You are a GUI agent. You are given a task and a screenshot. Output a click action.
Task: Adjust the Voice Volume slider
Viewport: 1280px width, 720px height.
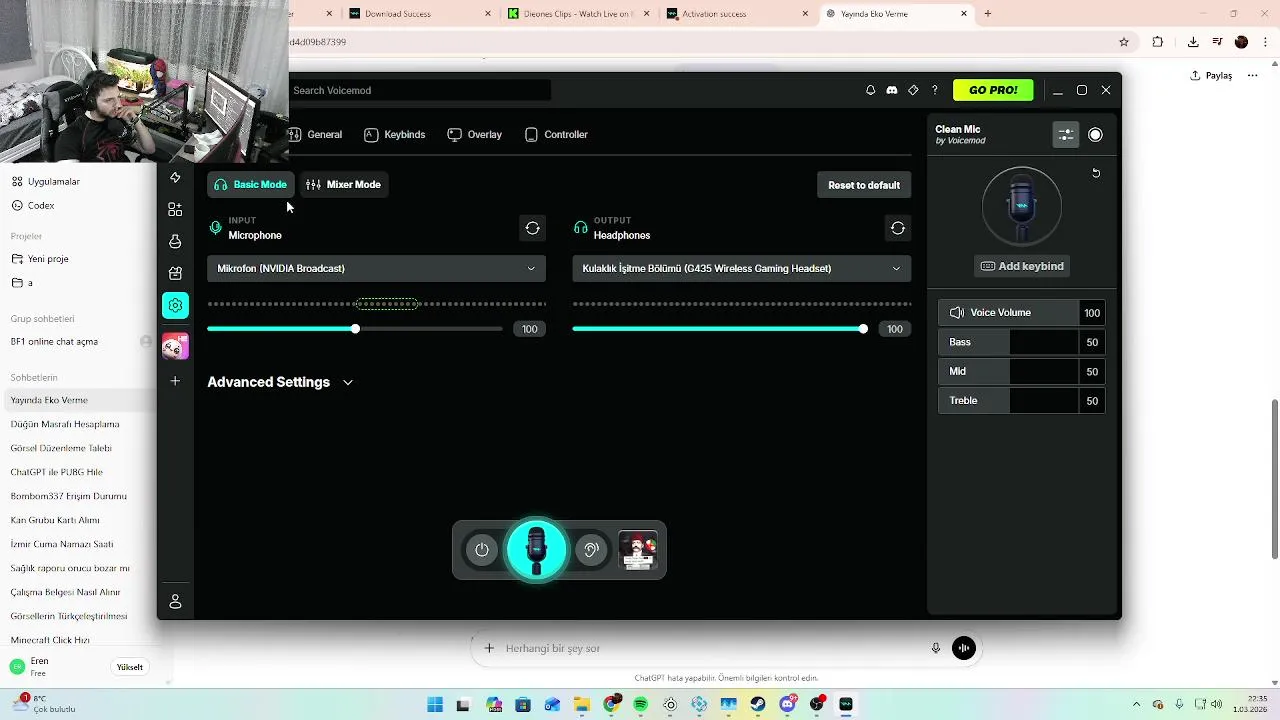1022,313
